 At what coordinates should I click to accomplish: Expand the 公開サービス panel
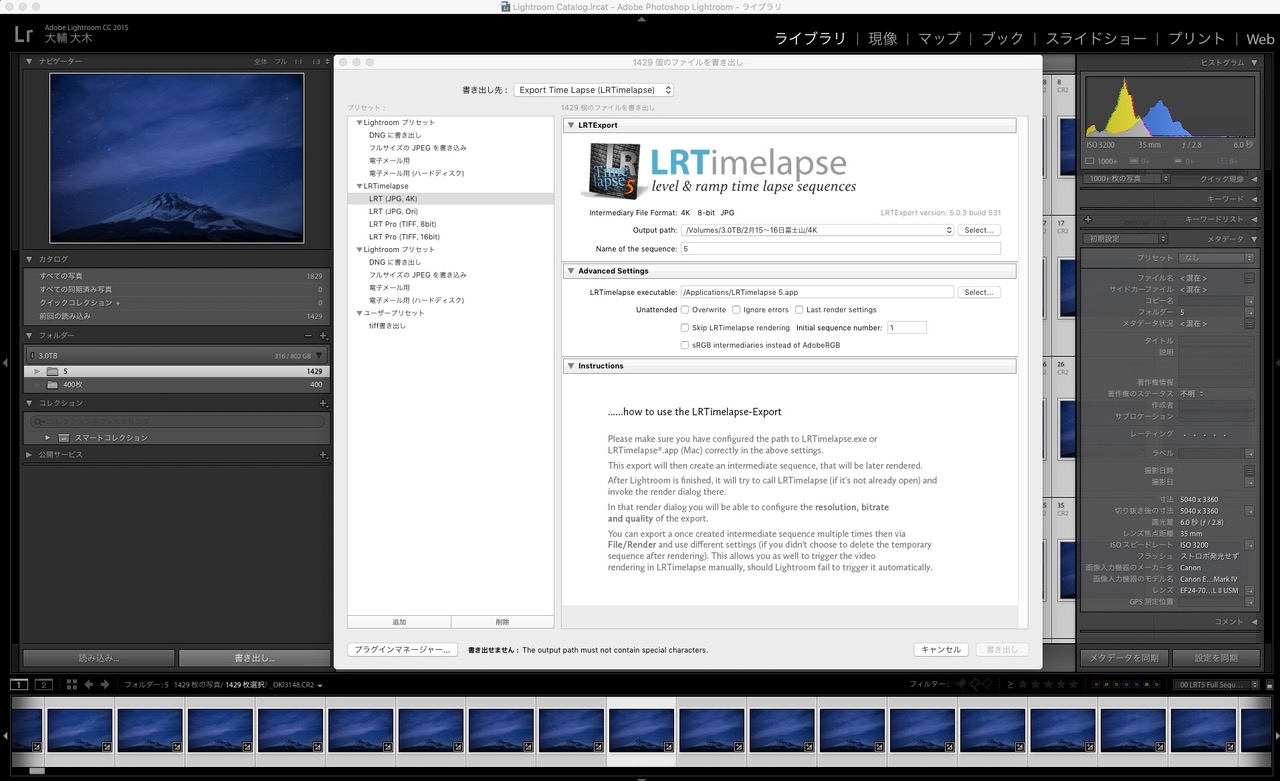click(x=29, y=455)
